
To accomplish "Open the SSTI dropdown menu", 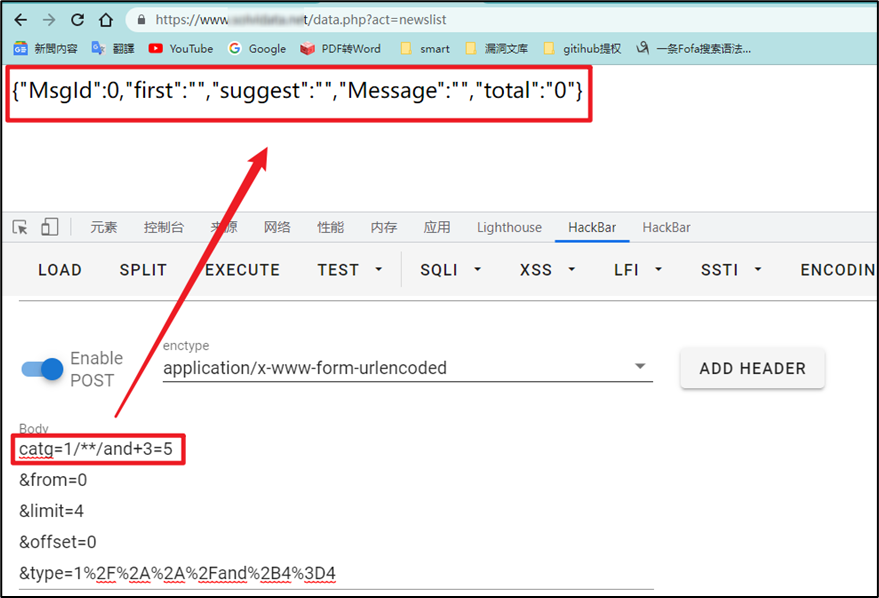I will [x=731, y=270].
